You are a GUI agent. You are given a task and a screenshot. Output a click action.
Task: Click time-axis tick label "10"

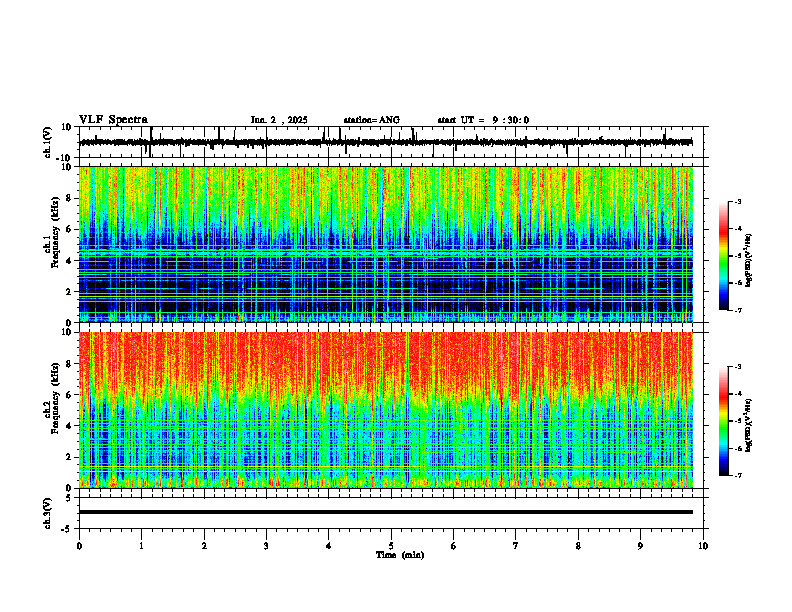pyautogui.click(x=703, y=546)
